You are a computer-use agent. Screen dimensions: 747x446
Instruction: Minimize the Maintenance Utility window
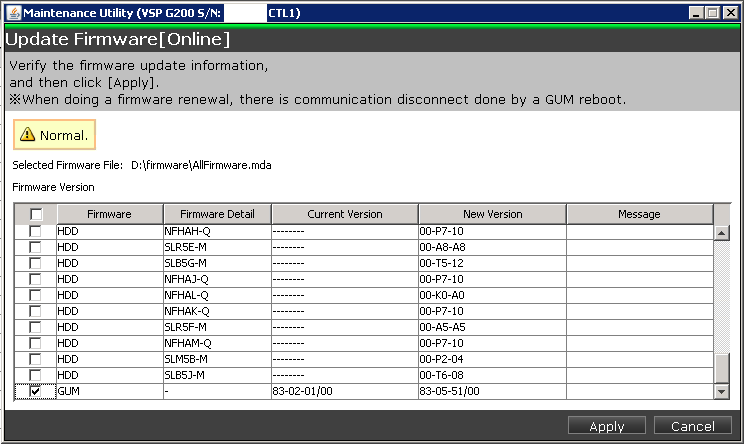tap(696, 13)
